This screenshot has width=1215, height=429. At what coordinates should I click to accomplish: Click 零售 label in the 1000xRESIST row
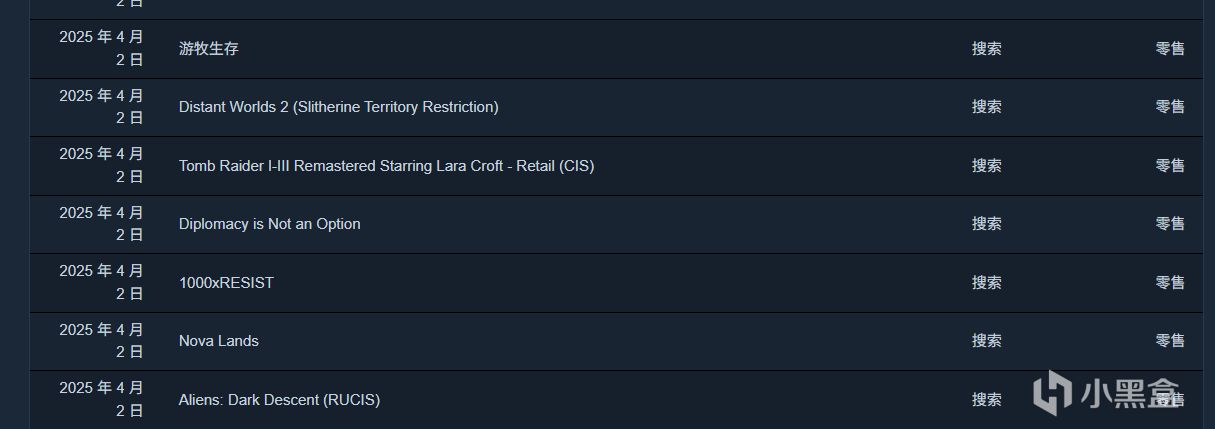point(1170,283)
